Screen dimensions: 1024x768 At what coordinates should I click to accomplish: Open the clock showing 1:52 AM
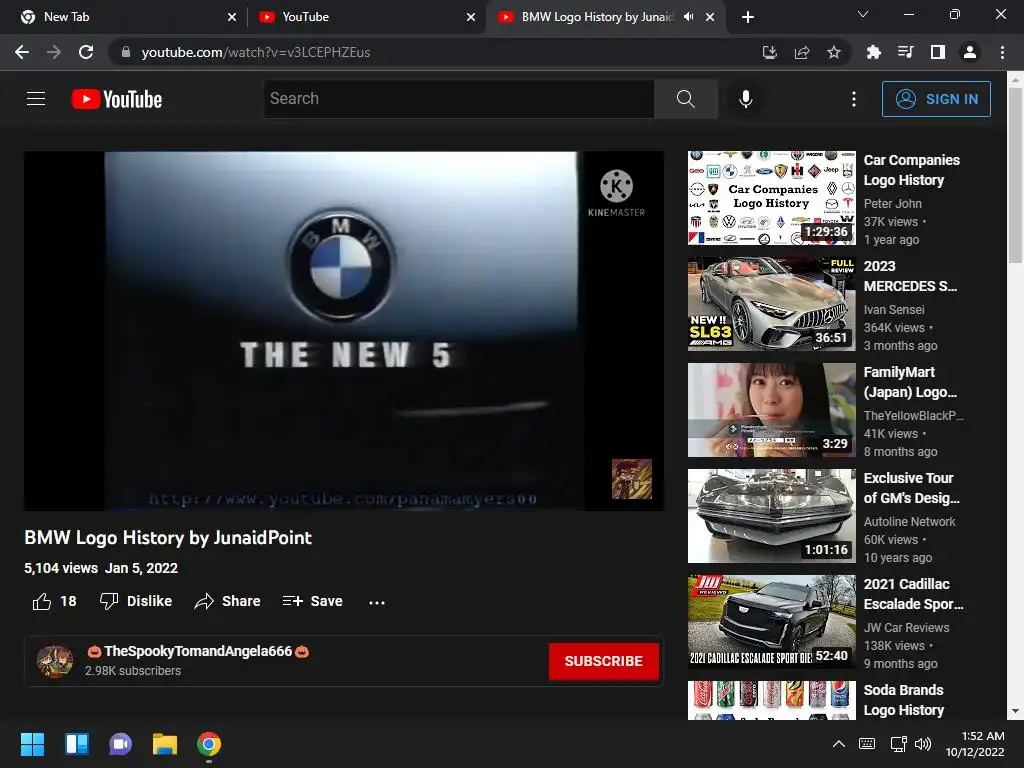975,744
